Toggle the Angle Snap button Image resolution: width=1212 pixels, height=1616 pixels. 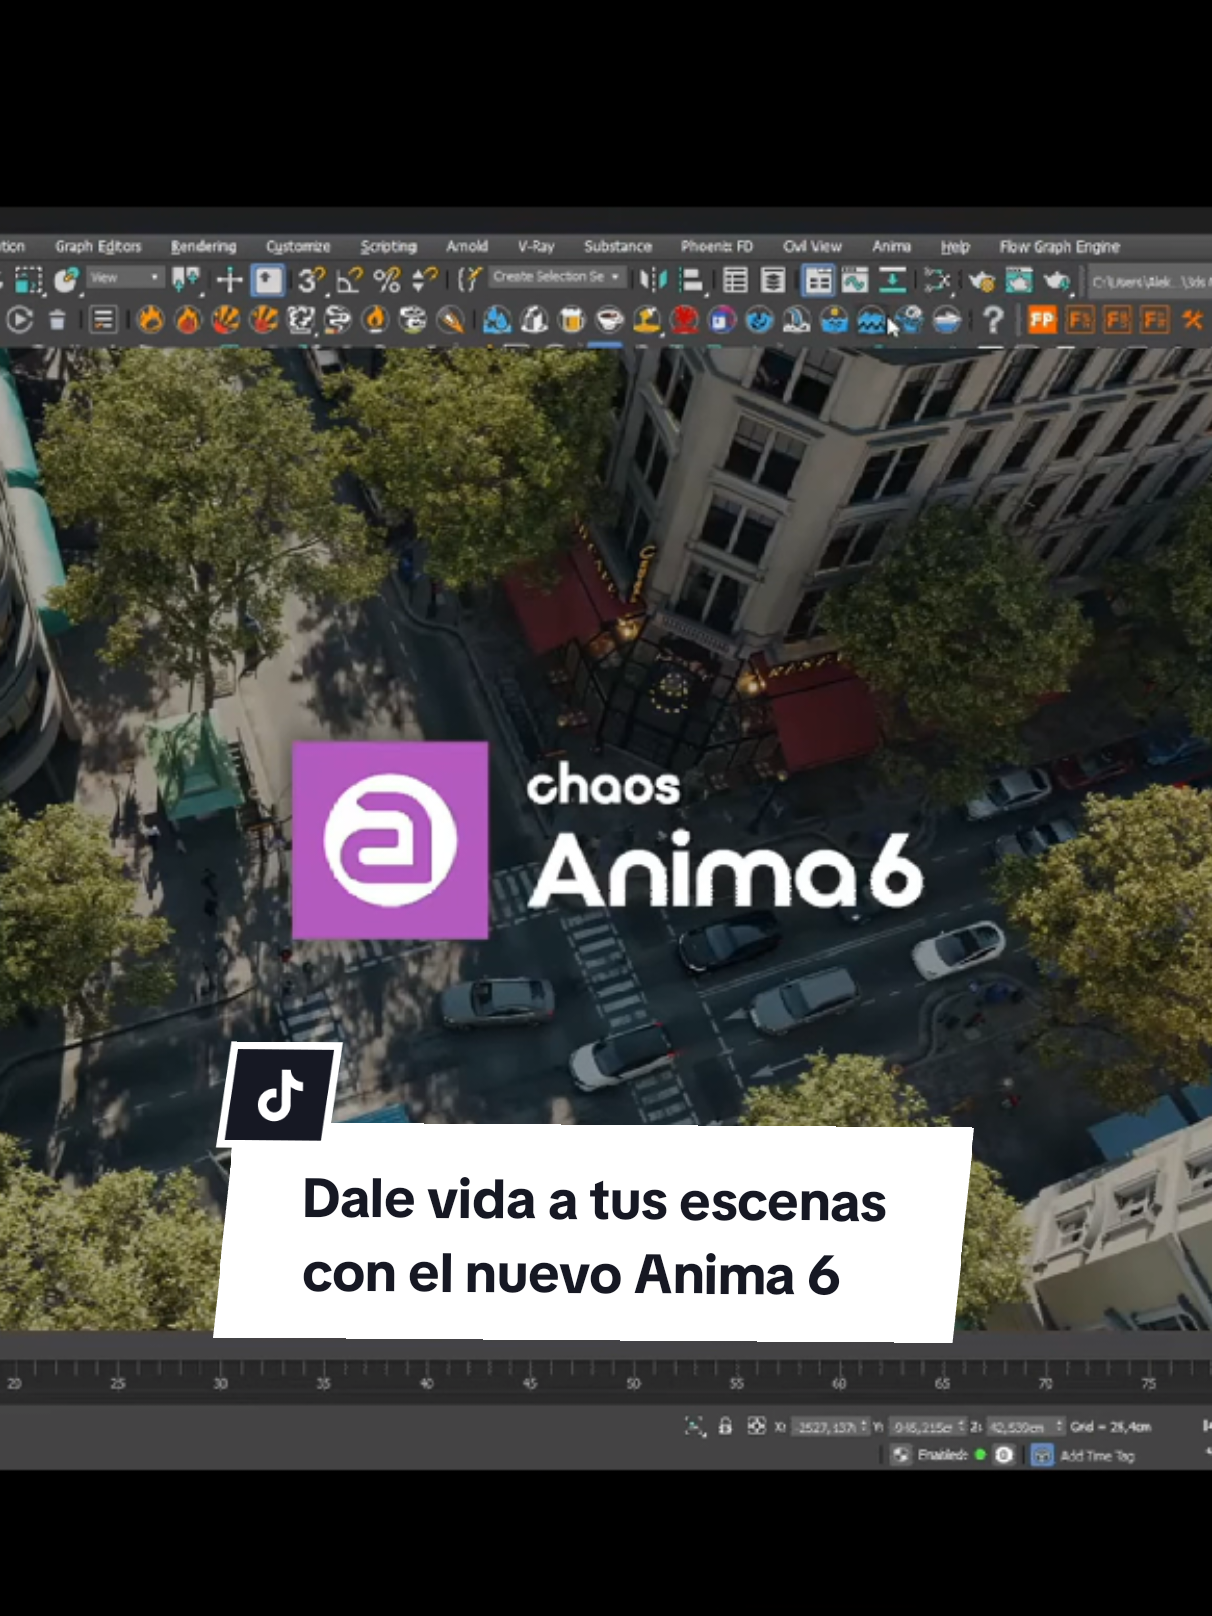point(349,280)
